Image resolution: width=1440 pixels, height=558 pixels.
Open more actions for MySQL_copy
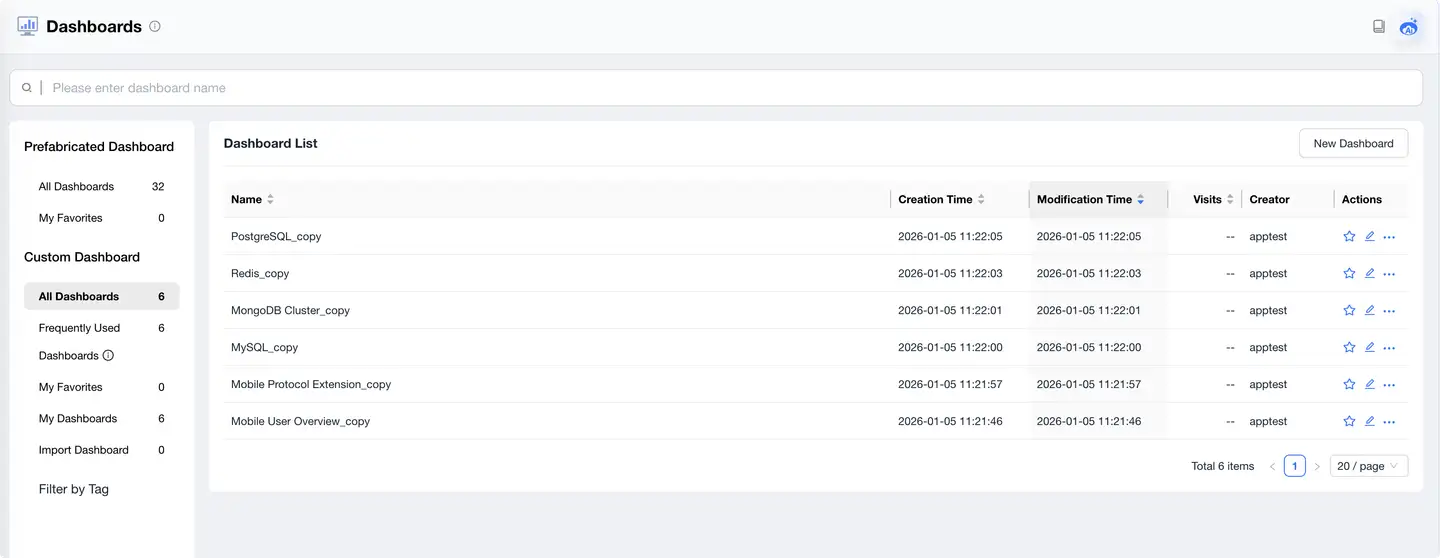coord(1389,348)
